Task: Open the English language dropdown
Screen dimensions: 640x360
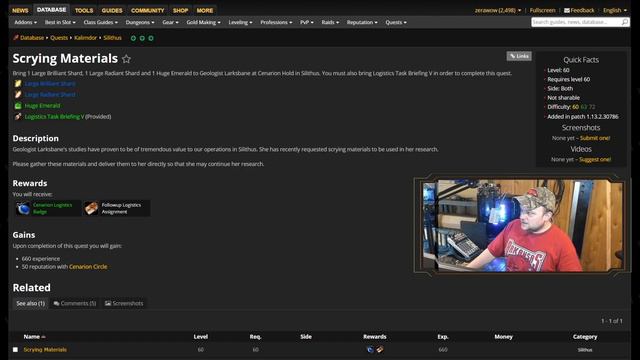Action: (x=615, y=10)
